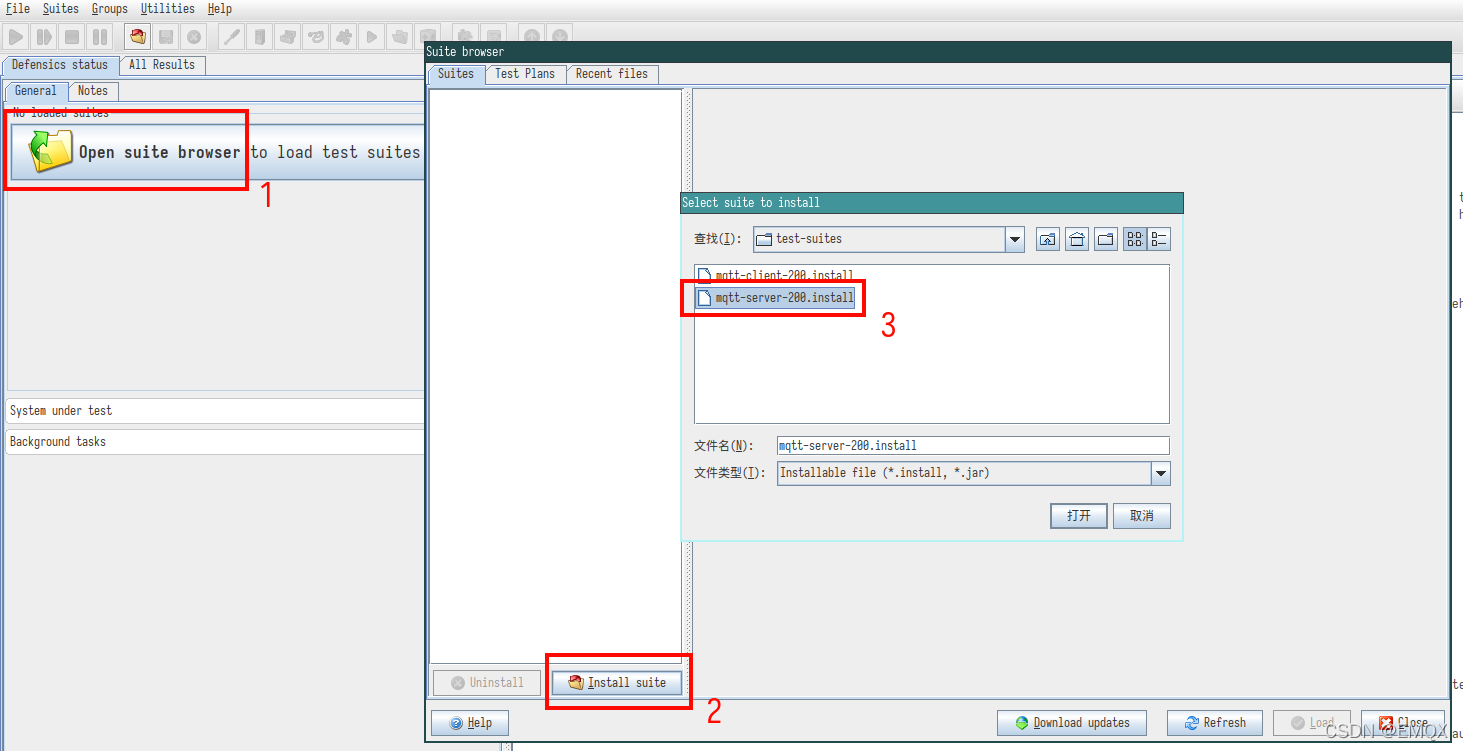Open the Suites menu in menu bar
This screenshot has height=751, width=1463.
click(60, 9)
